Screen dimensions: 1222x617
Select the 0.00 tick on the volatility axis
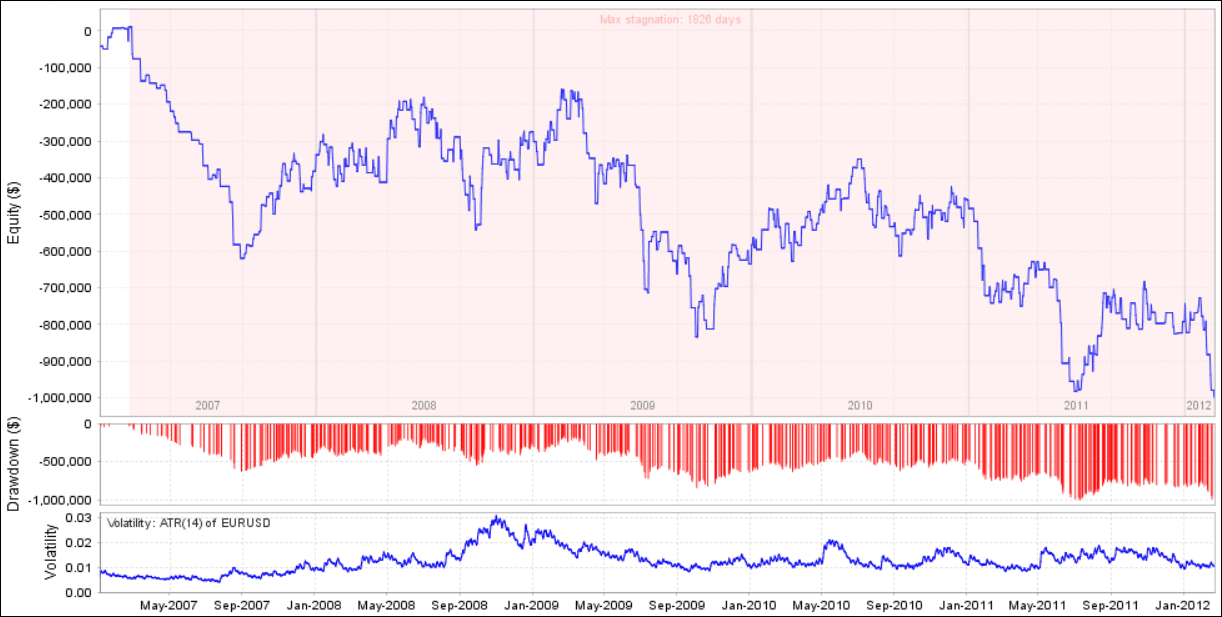[x=77, y=592]
